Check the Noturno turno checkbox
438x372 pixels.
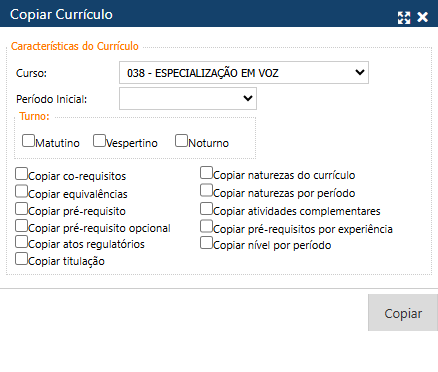coord(181,140)
